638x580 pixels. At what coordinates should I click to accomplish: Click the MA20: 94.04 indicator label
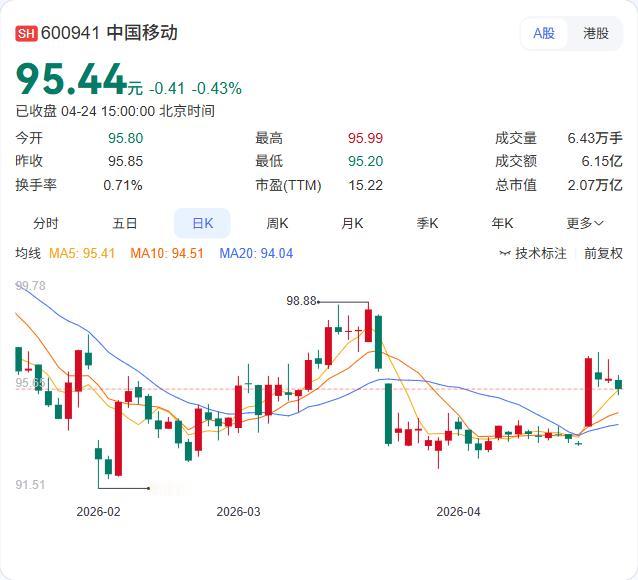(256, 253)
